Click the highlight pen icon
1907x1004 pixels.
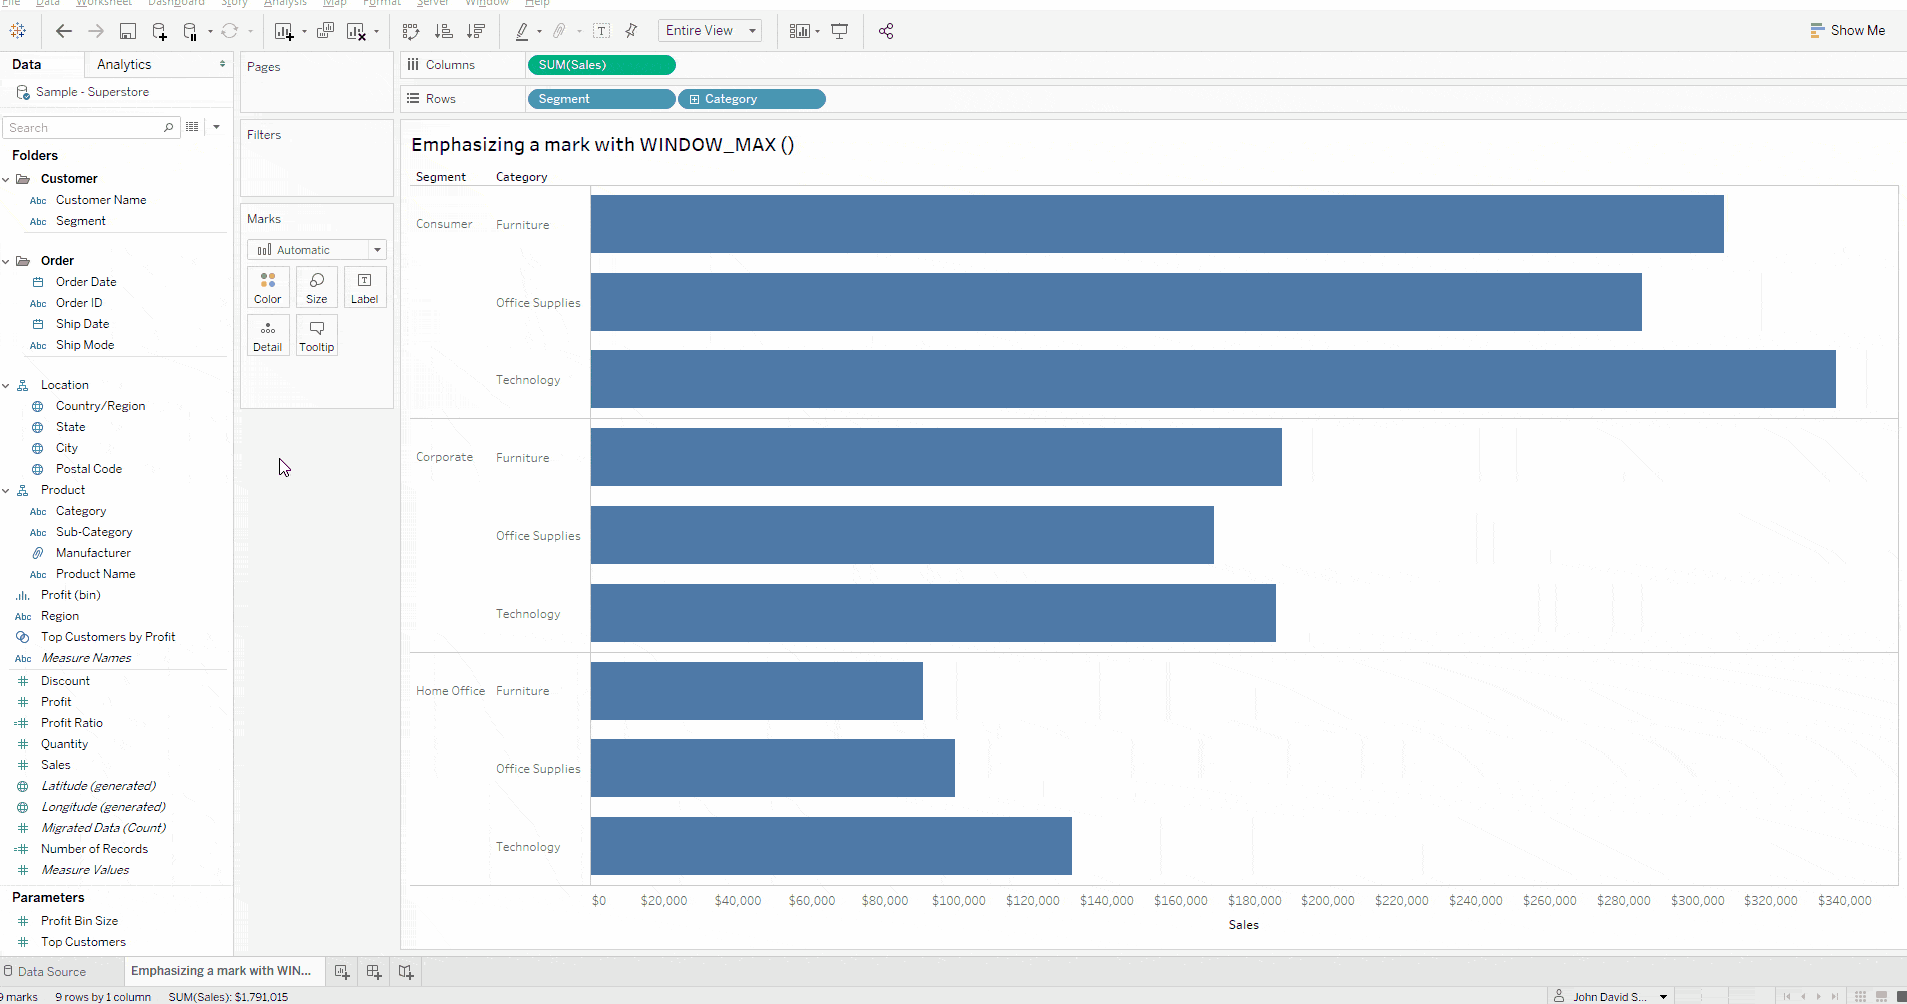coord(522,31)
